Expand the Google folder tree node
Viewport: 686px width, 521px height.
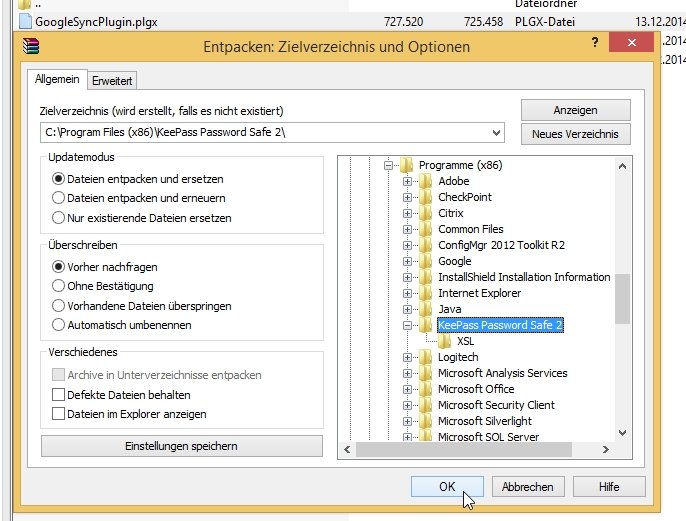407,261
